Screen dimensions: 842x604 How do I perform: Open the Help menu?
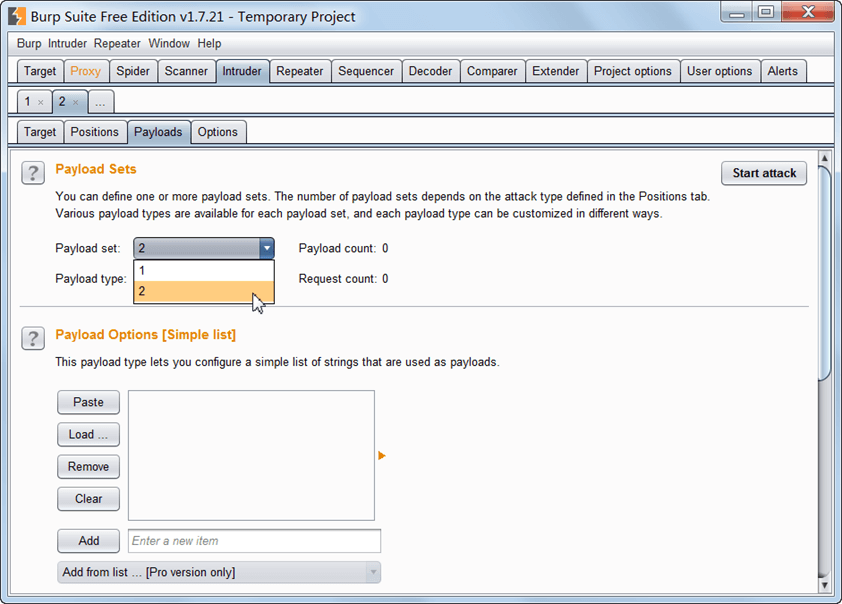[x=209, y=43]
